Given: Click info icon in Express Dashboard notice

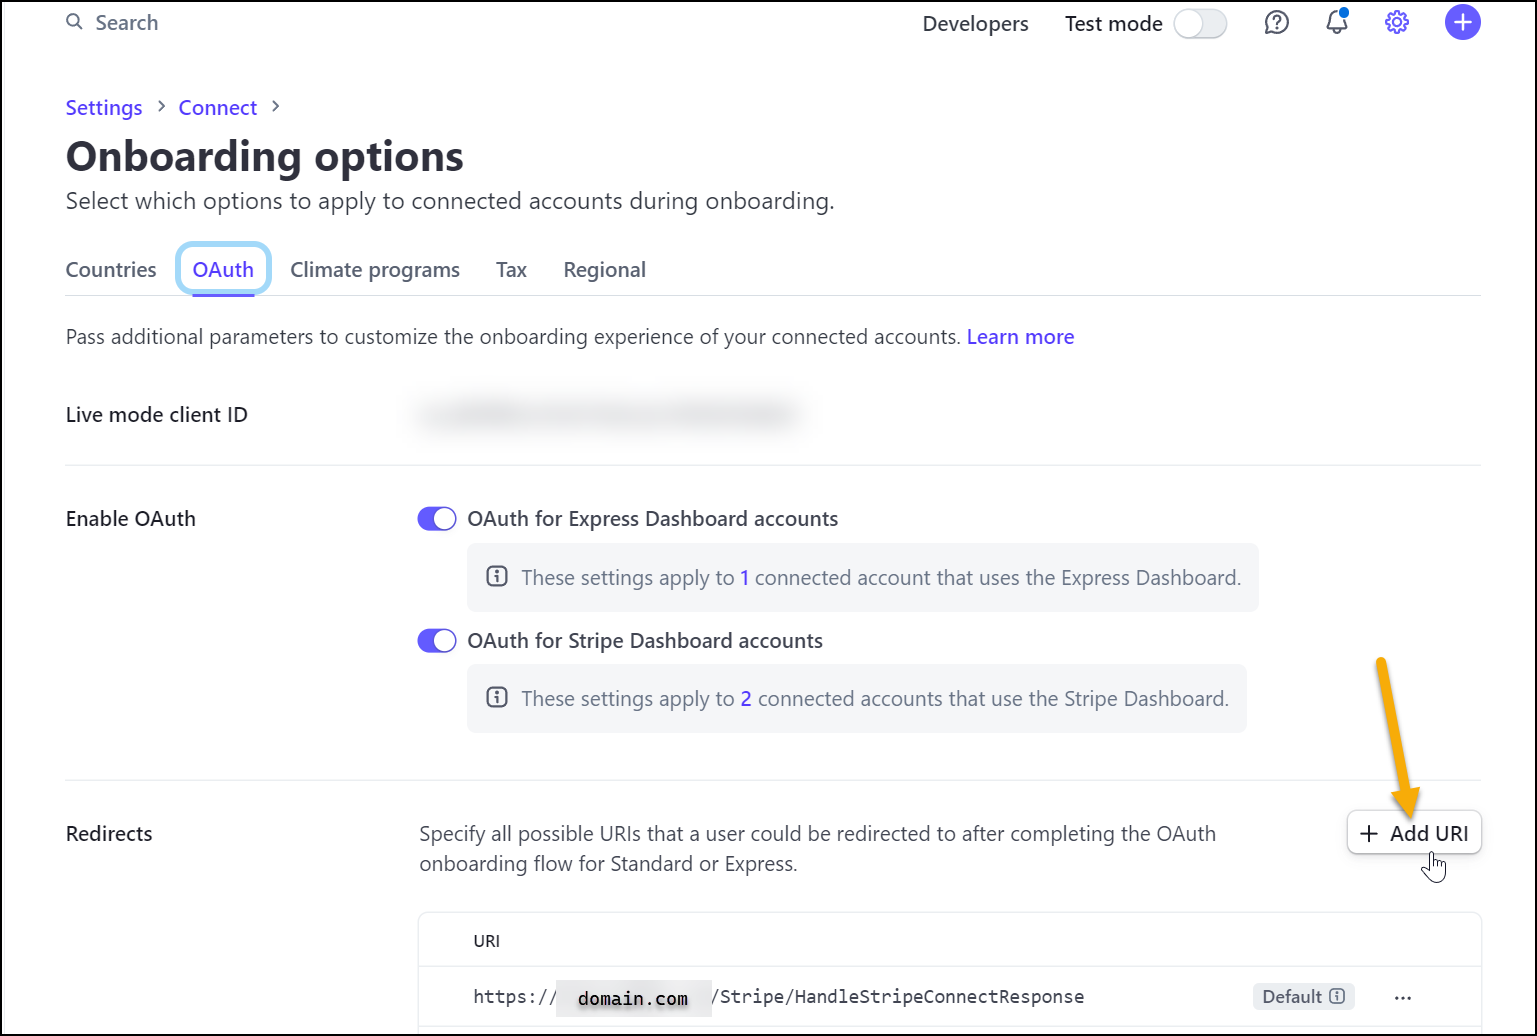Looking at the screenshot, I should [496, 577].
